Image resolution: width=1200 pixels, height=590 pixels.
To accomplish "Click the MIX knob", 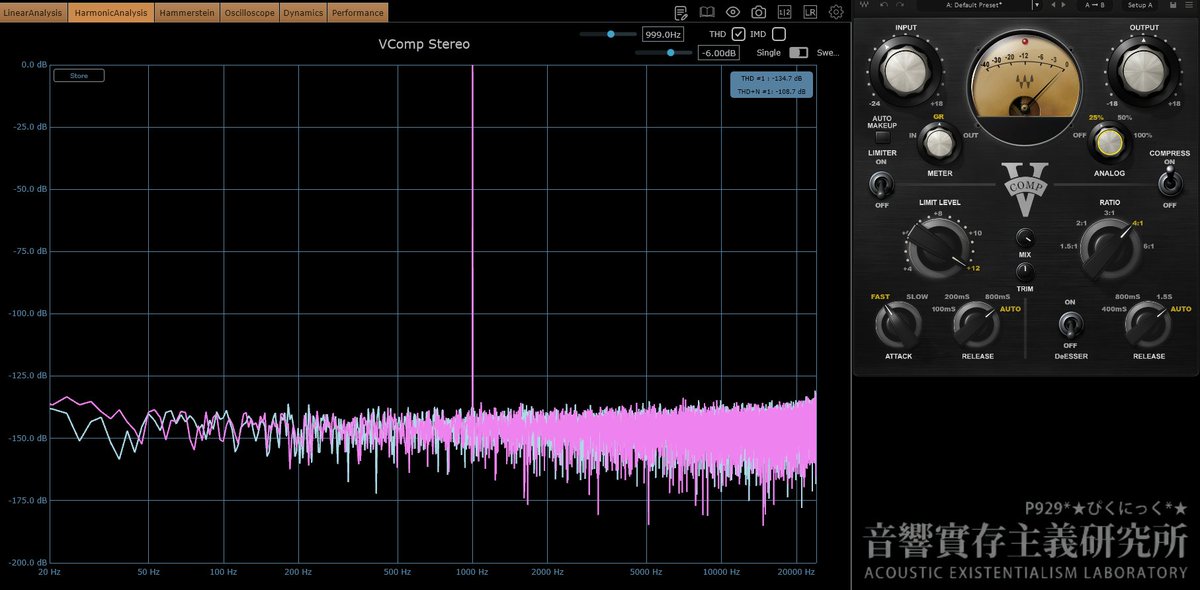I will pyautogui.click(x=1025, y=238).
